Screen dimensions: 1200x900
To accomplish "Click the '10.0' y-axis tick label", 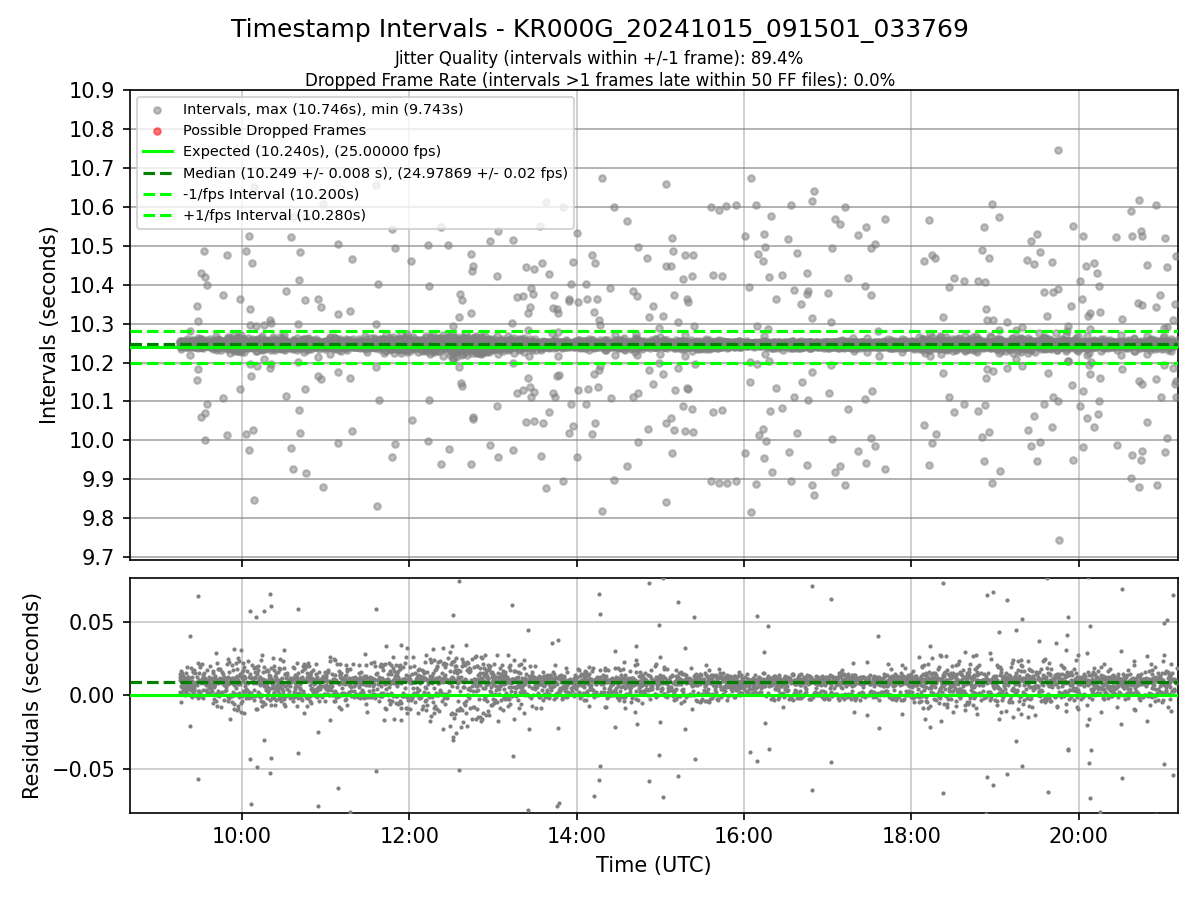I will 91,440.
